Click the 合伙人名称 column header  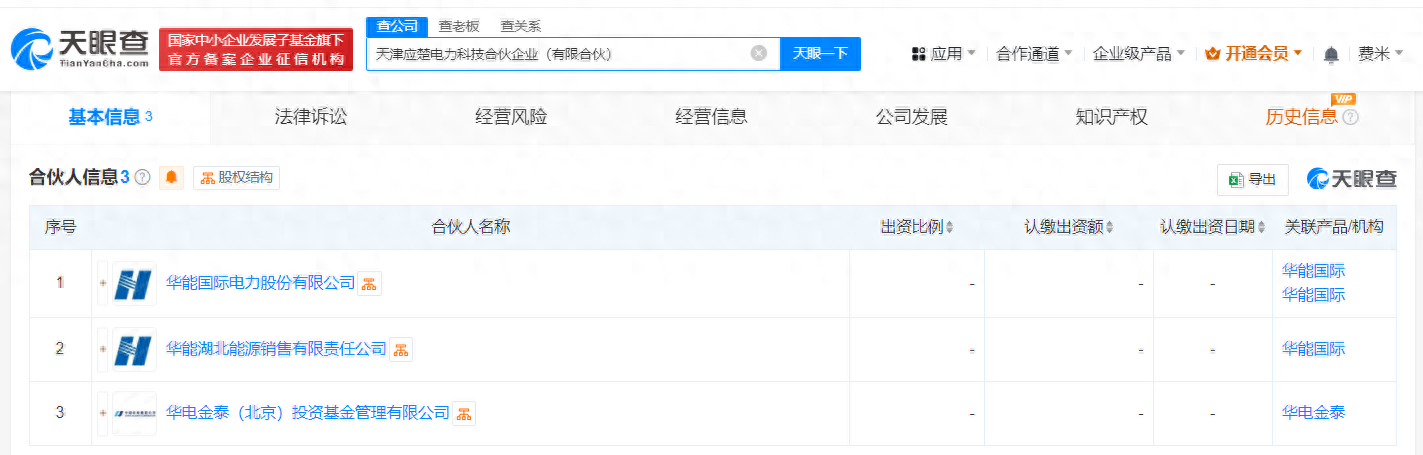470,227
